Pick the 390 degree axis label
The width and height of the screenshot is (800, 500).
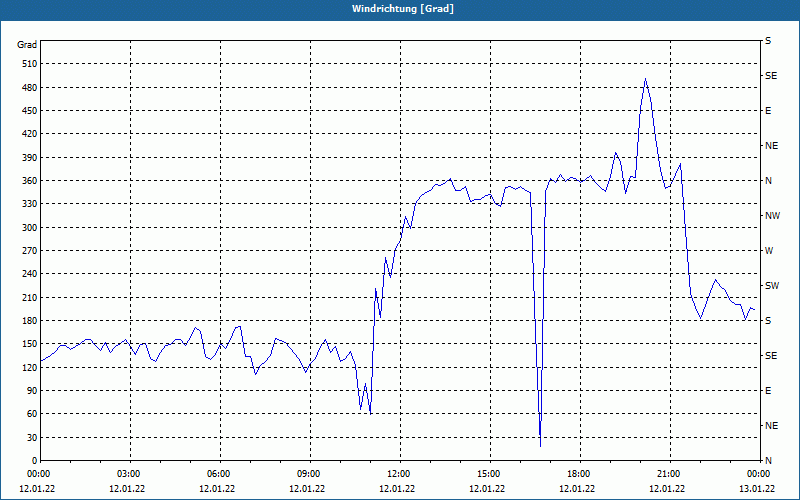pyautogui.click(x=30, y=158)
